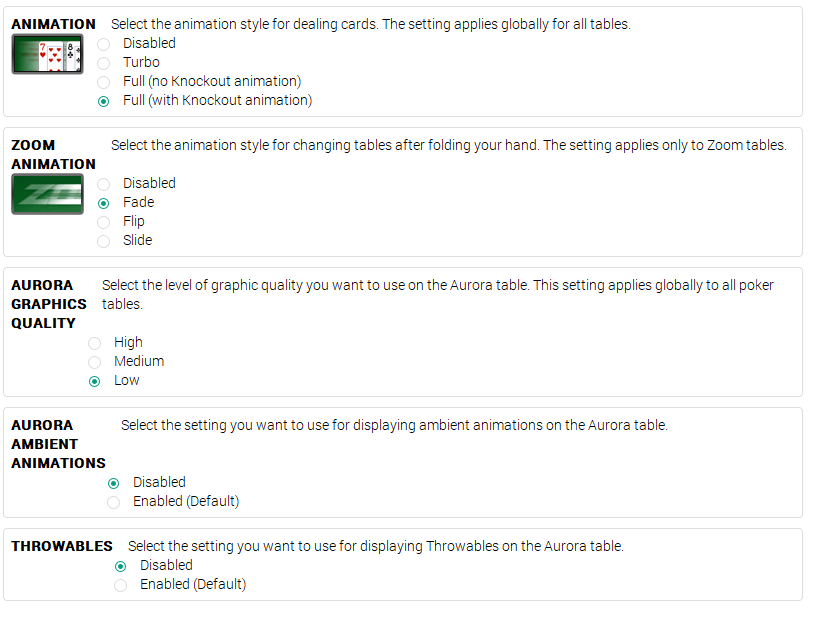This screenshot has width=823, height=624.
Task: Choose Turbo animation style
Action: 103,63
